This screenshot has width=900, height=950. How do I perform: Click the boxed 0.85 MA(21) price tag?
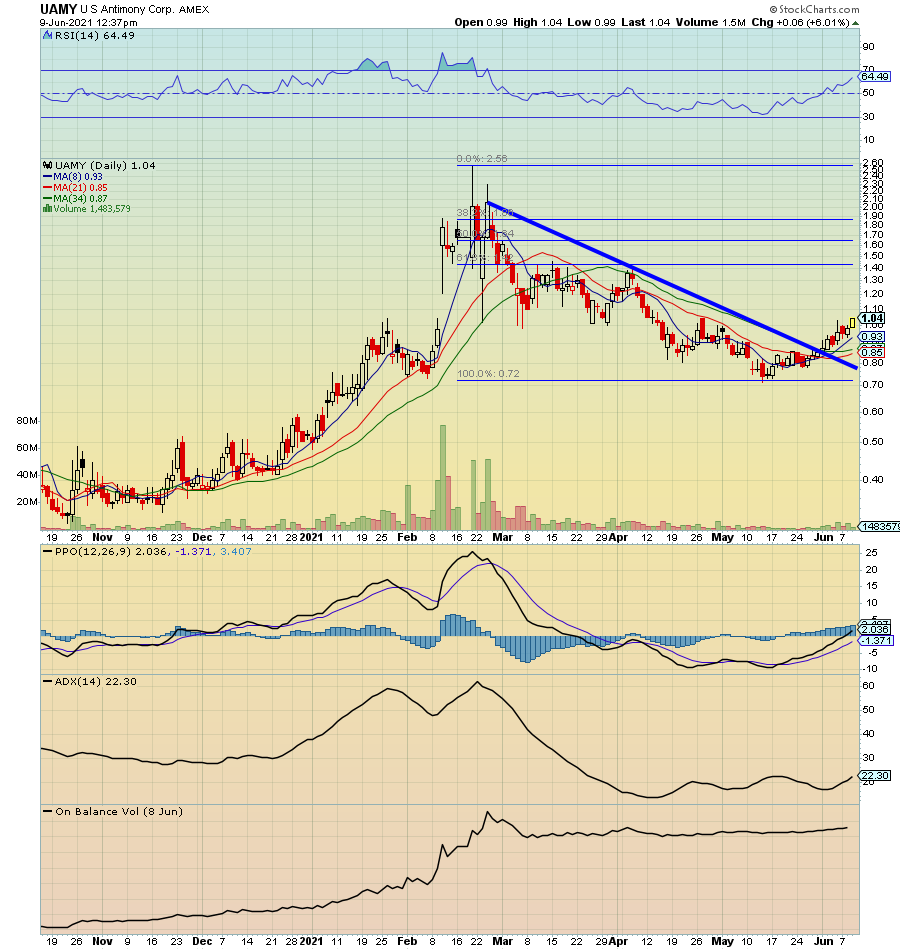(x=872, y=352)
